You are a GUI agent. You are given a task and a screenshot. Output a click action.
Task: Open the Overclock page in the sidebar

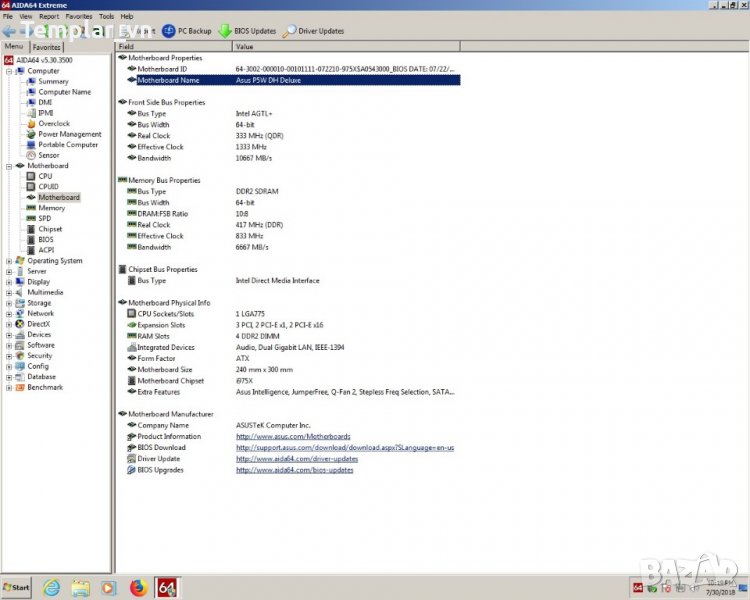coord(54,124)
